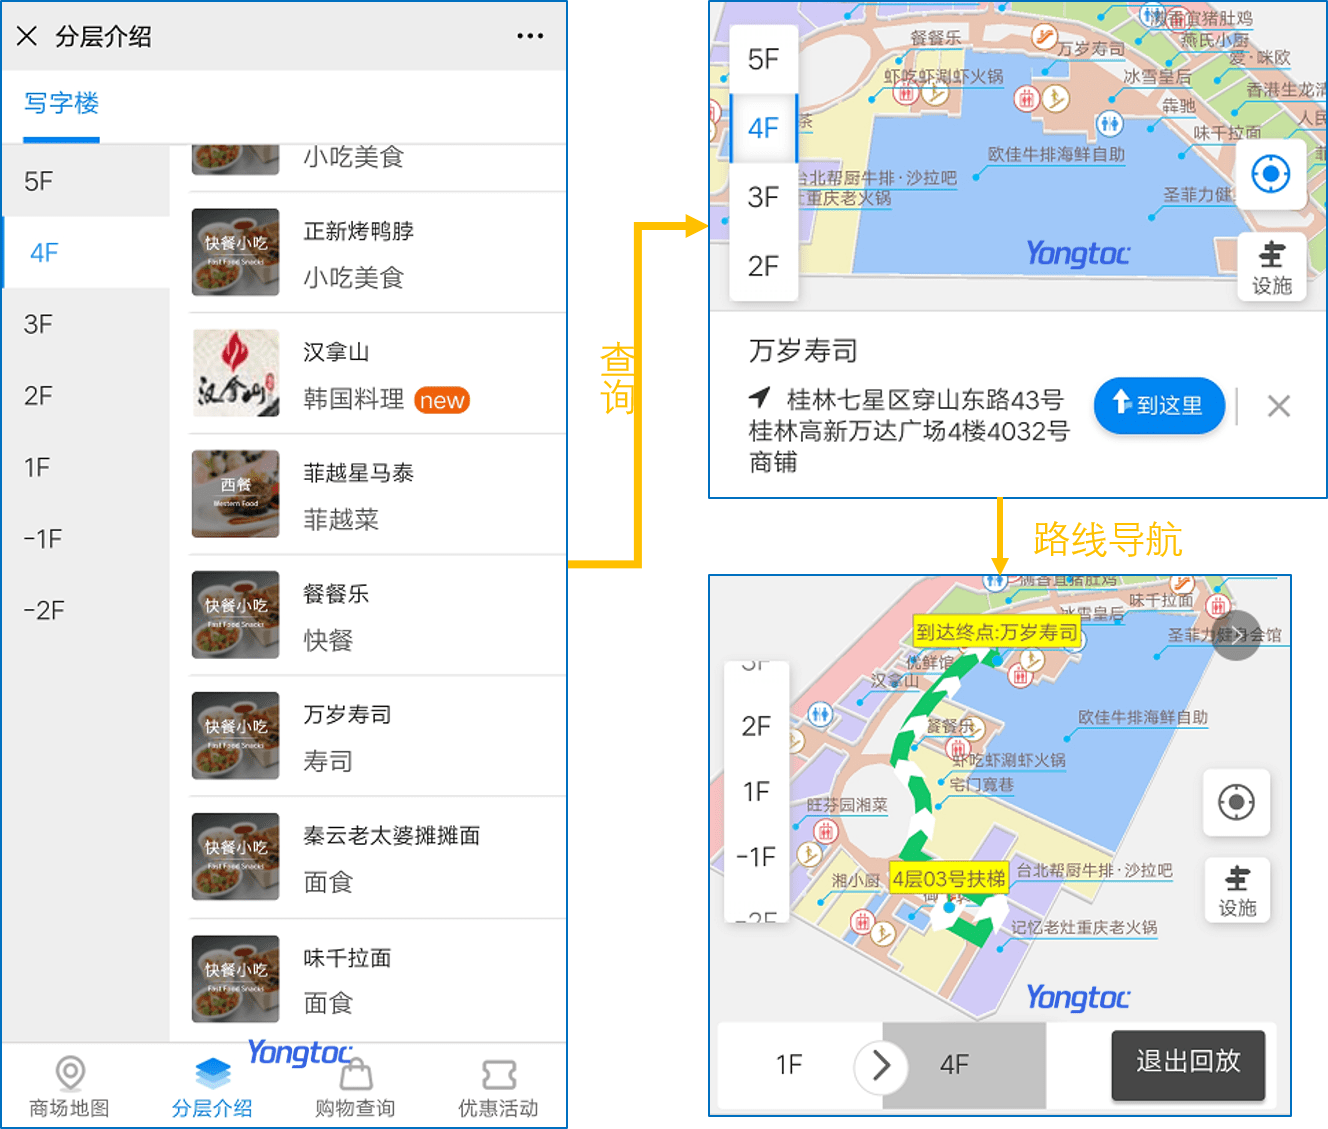
Task: Click the 汉拿山 logo thumbnail
Action: [236, 373]
